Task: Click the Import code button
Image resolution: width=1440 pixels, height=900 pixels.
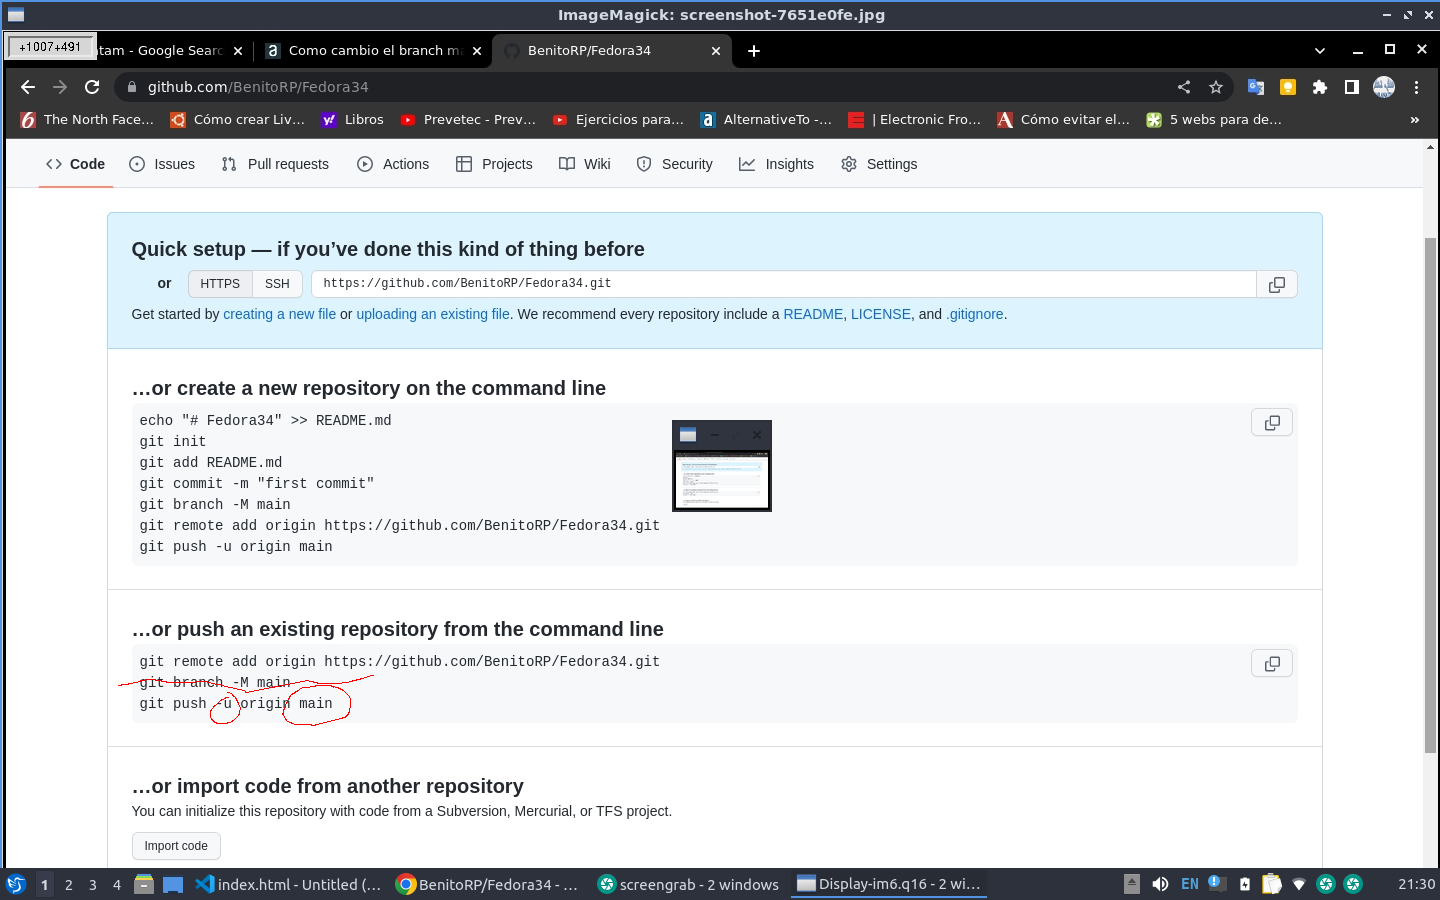Action: (x=176, y=846)
